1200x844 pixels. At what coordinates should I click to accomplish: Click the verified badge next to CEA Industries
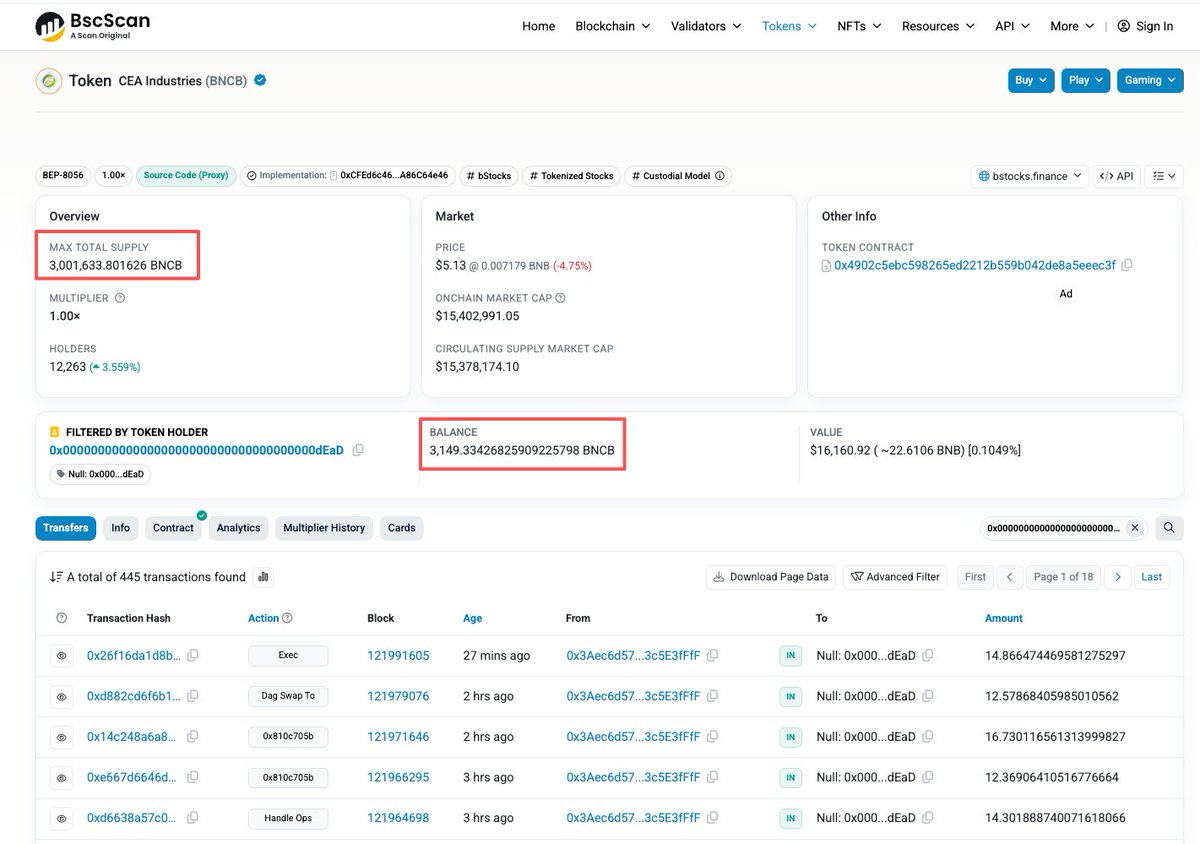pos(260,80)
